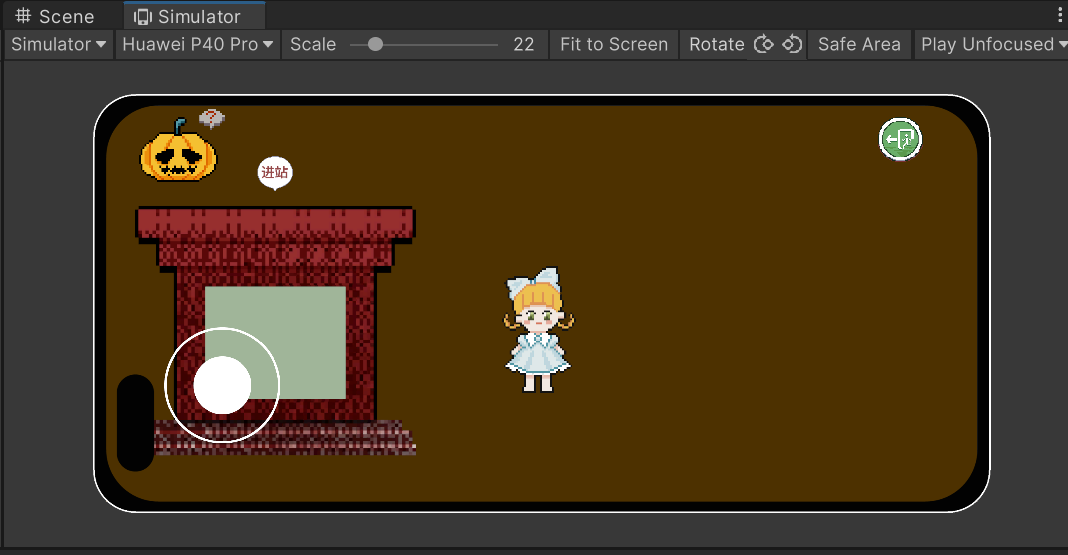Open the Simulator view mode dropdown

(x=59, y=44)
